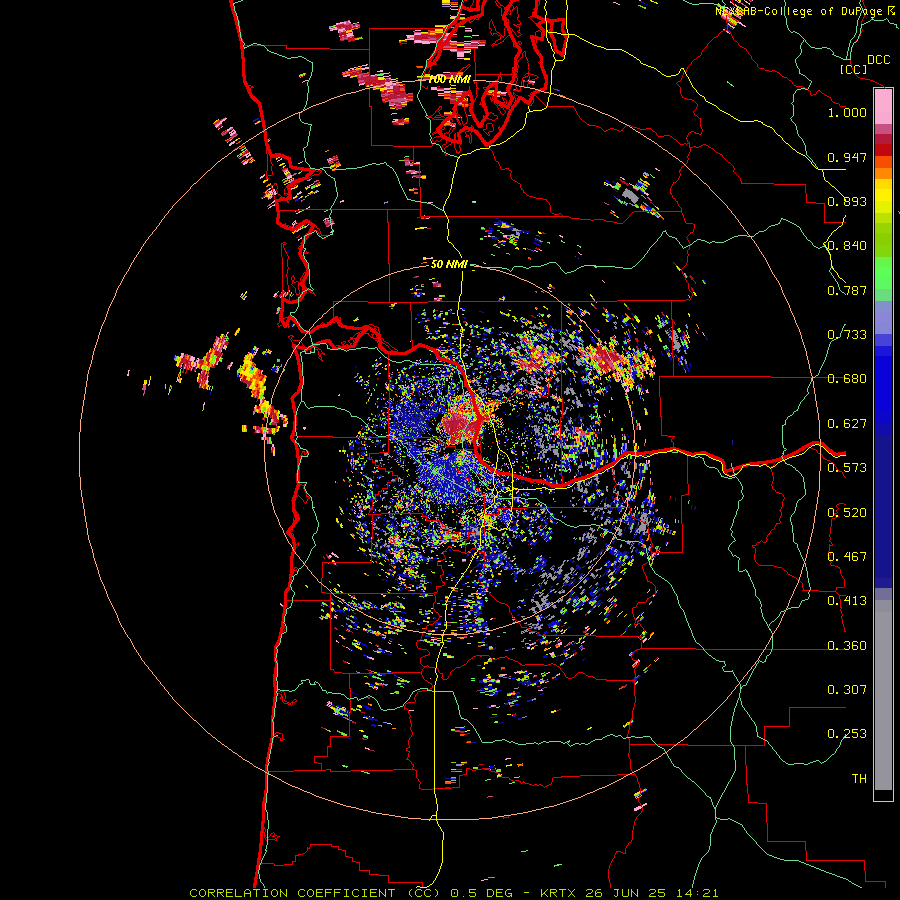Image resolution: width=900 pixels, height=900 pixels.
Task: Pick the black bottom segment of the color scale
Action: (x=883, y=794)
